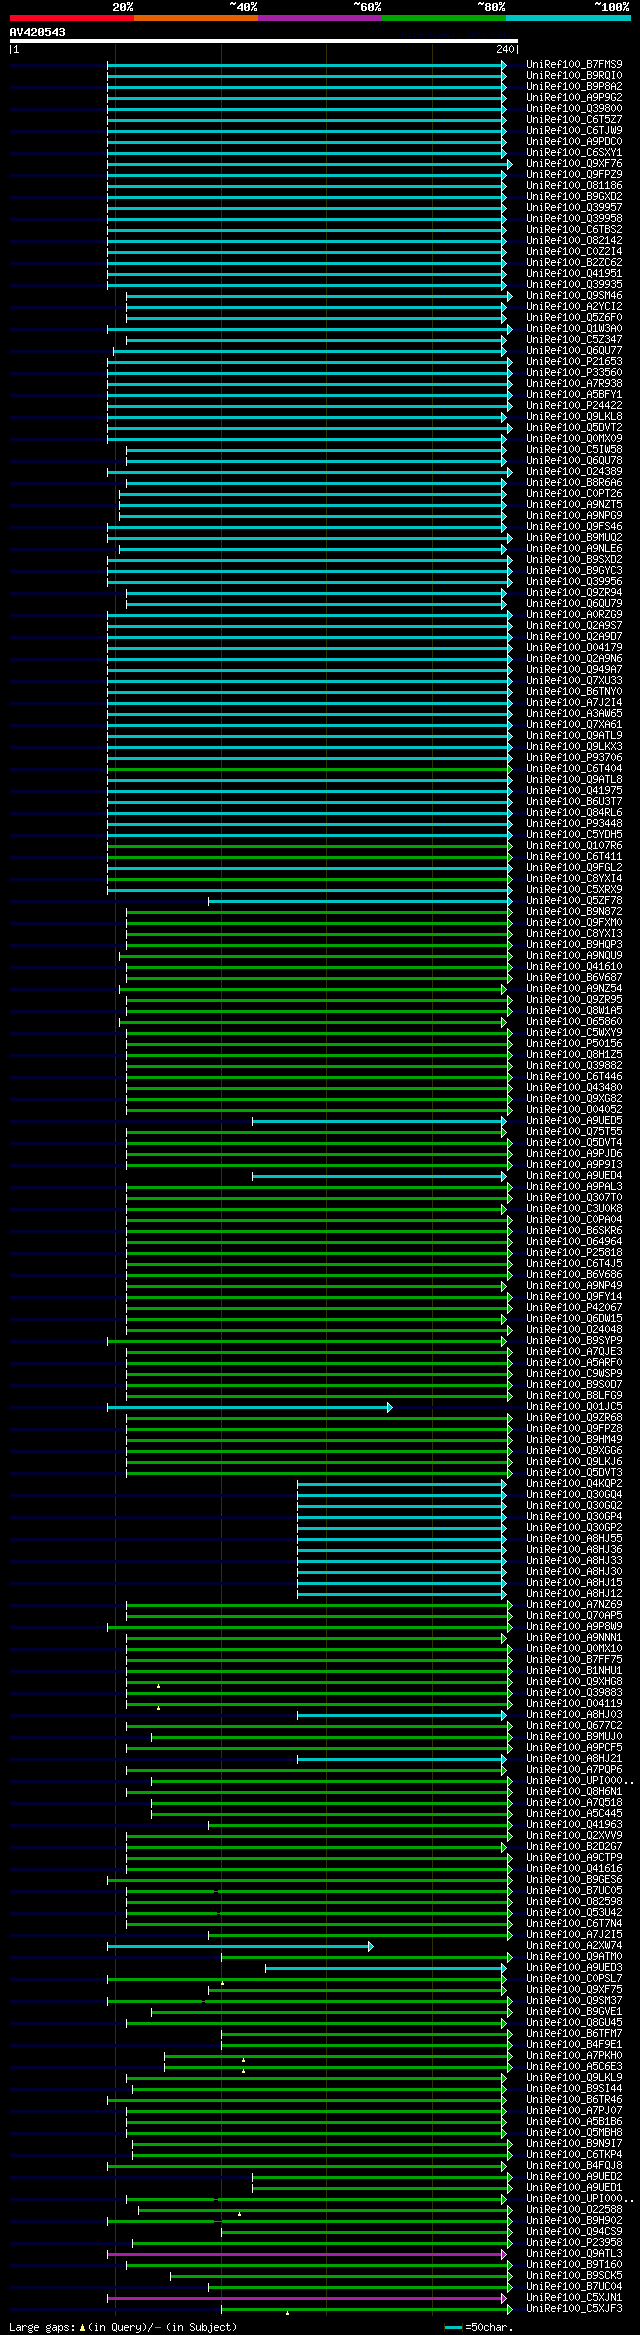640x2335 pixels.
Task: Select label UniRef100_B9SCK5
Action: point(574,2275)
